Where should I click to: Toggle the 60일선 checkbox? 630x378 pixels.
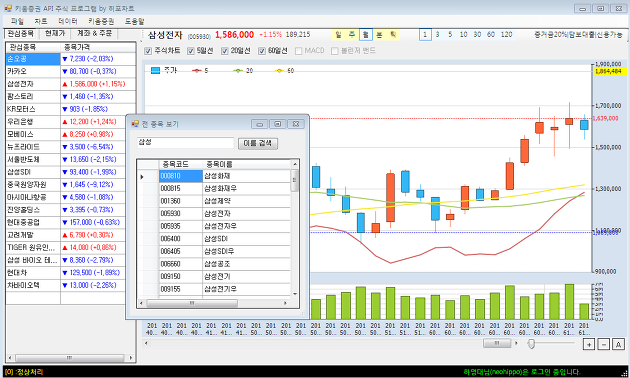click(262, 51)
